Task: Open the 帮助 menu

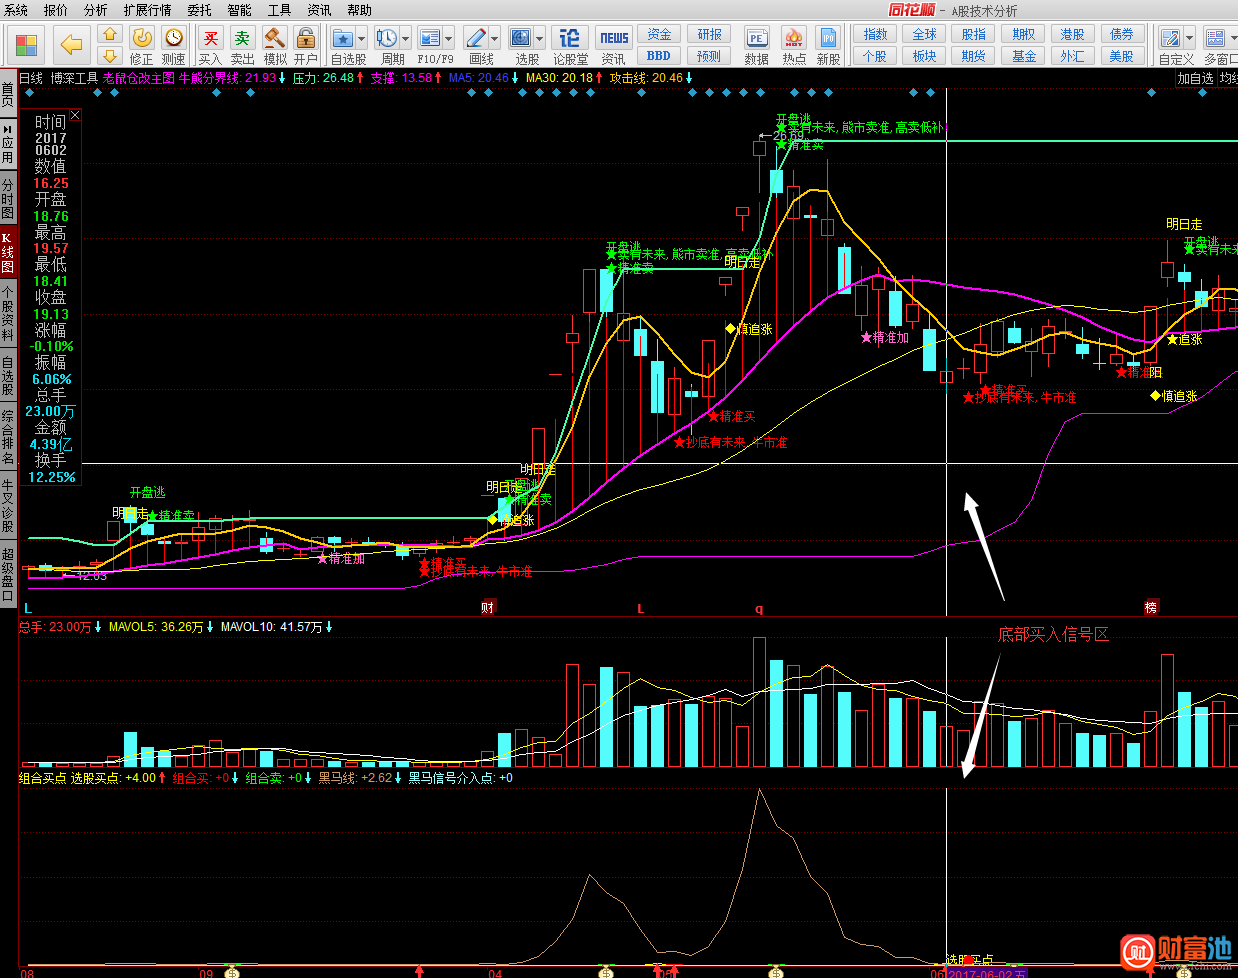Action: point(360,10)
